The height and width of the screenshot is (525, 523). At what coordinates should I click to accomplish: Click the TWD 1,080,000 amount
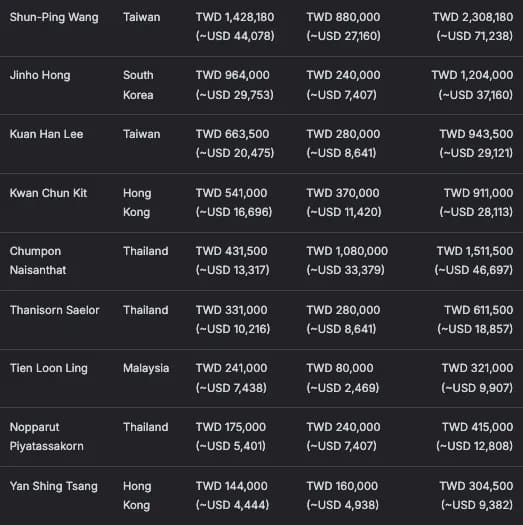pos(347,251)
